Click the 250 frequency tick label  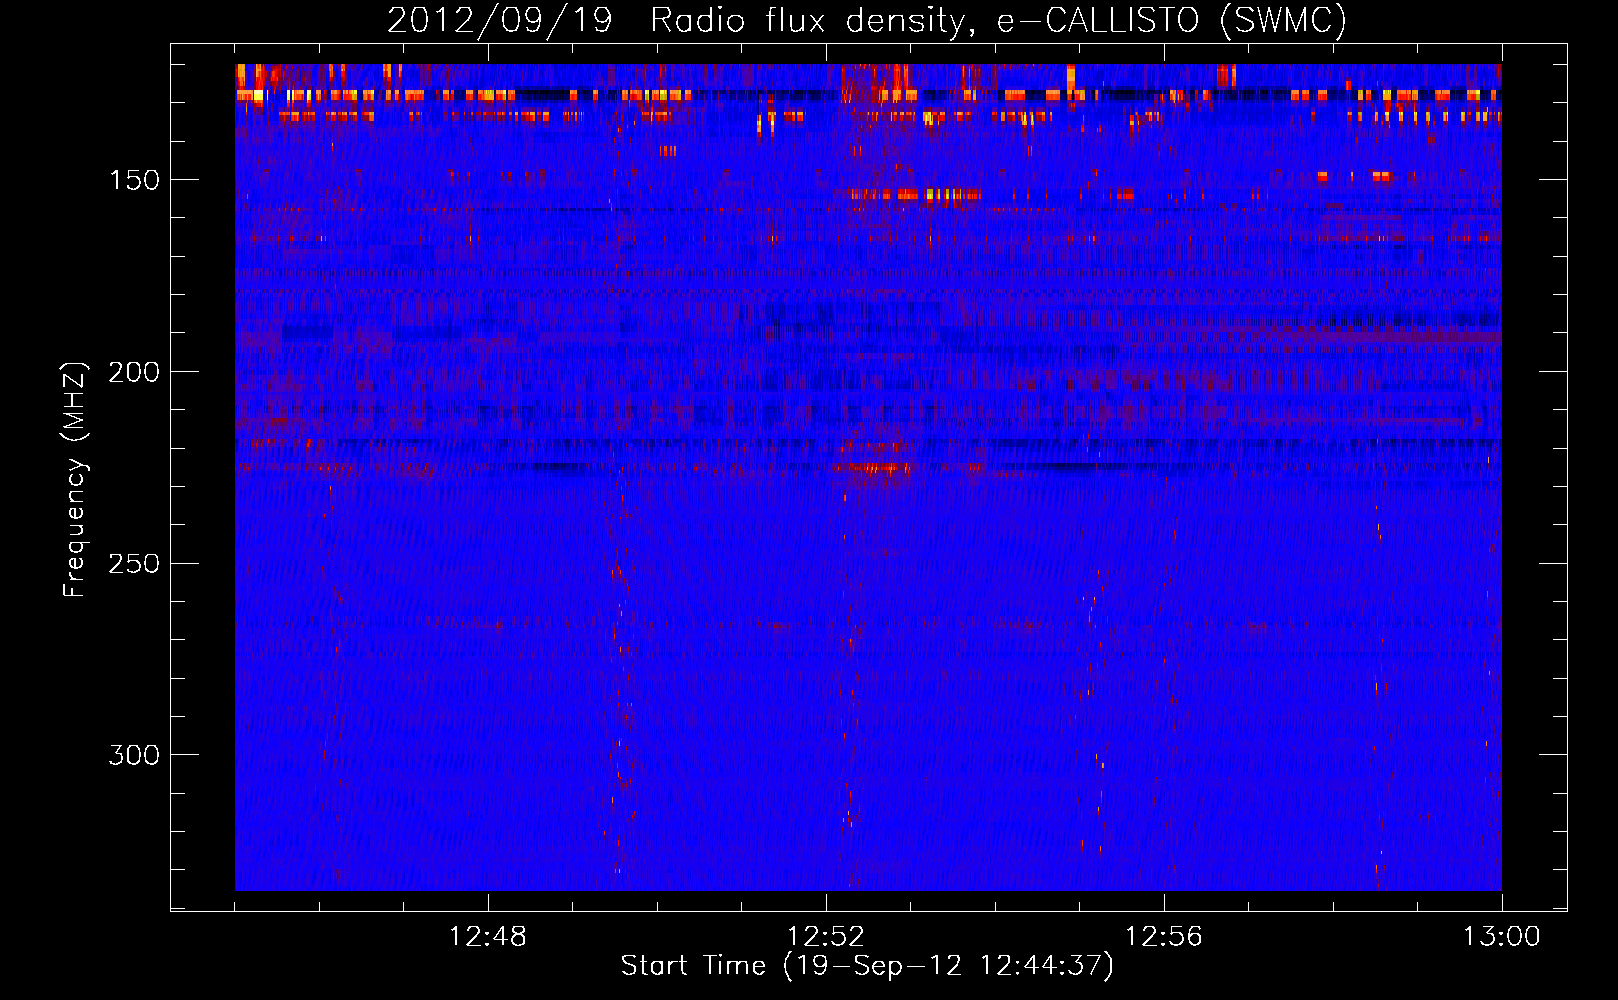(134, 564)
